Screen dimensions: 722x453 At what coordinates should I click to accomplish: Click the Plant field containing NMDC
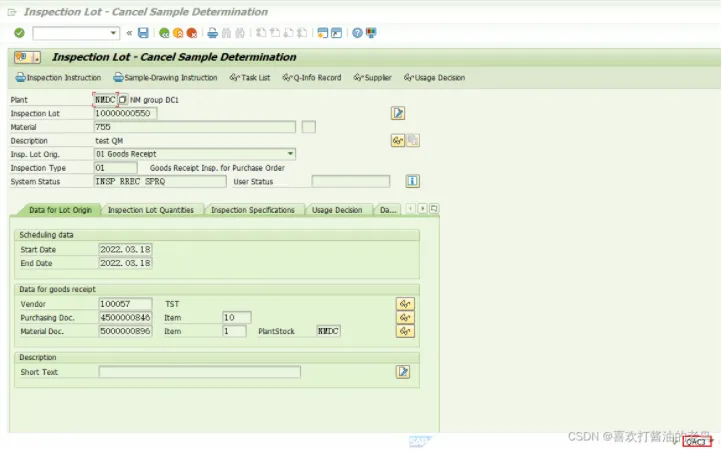coord(105,99)
